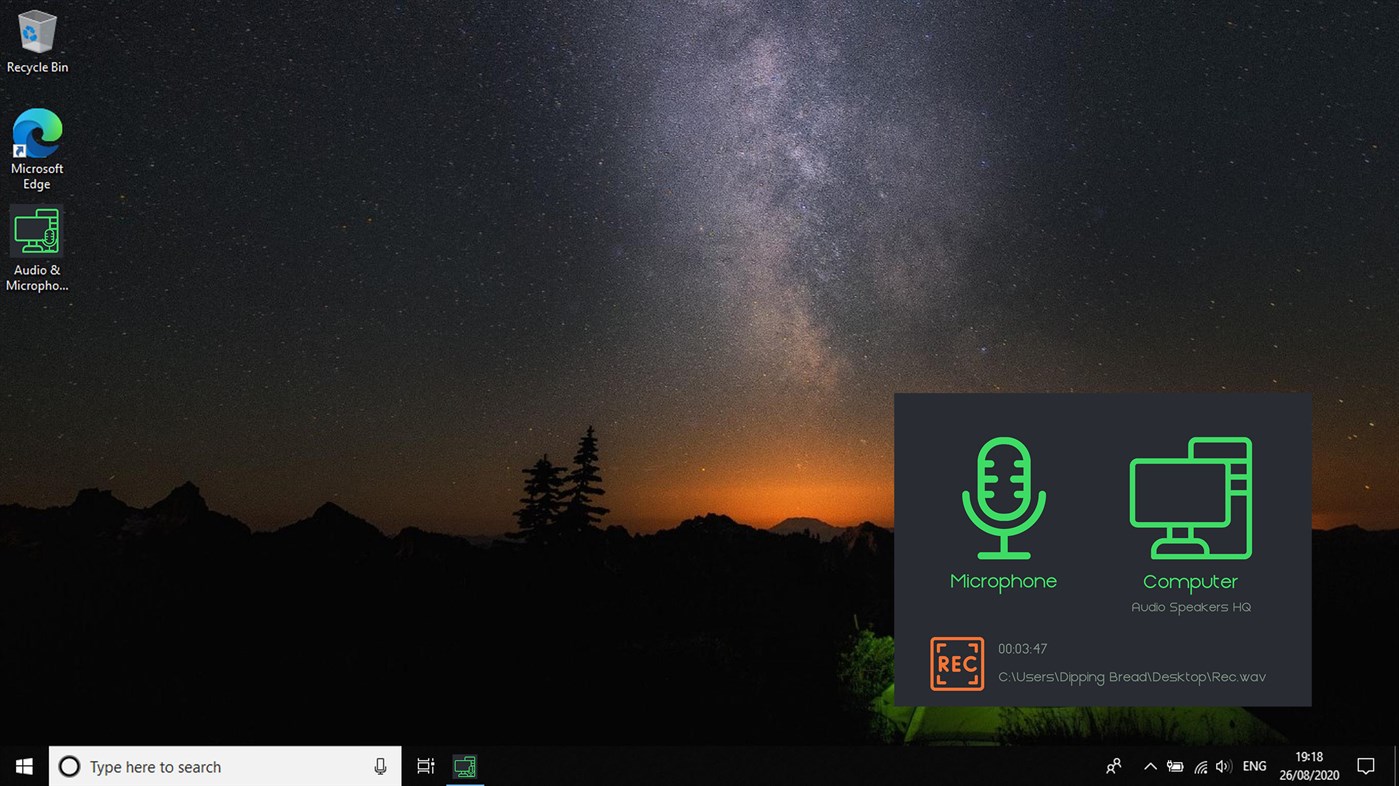Screen dimensions: 1399x786
Task: Open the Rec.wav file path
Action: click(x=1132, y=677)
